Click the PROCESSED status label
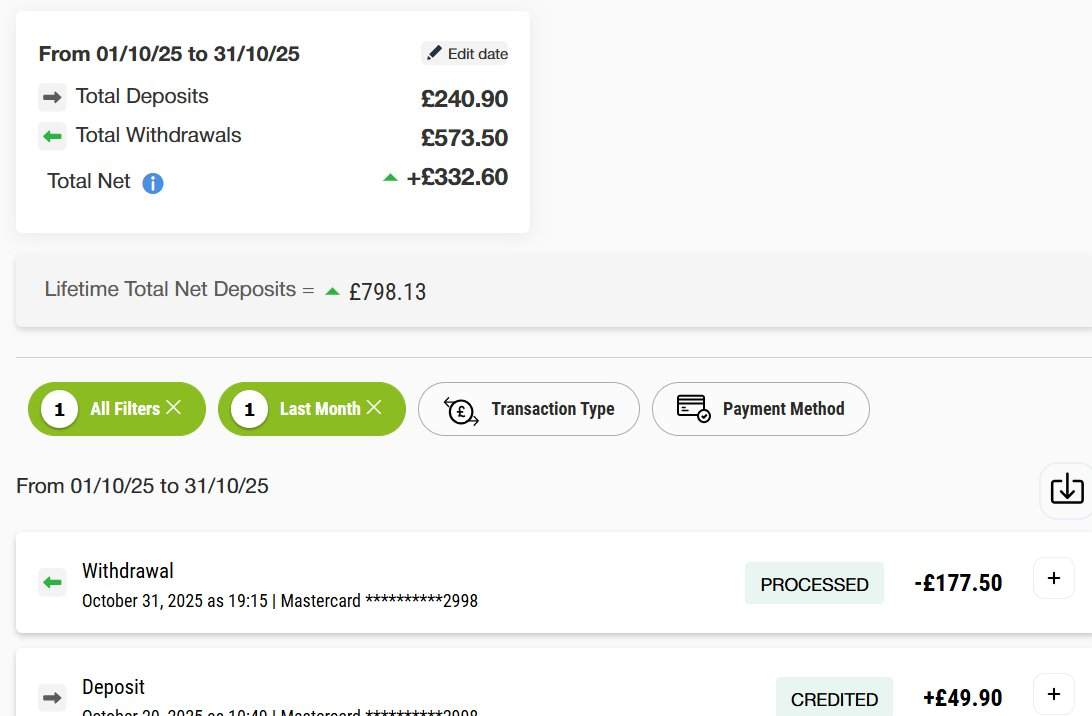Image resolution: width=1092 pixels, height=716 pixels. (814, 583)
